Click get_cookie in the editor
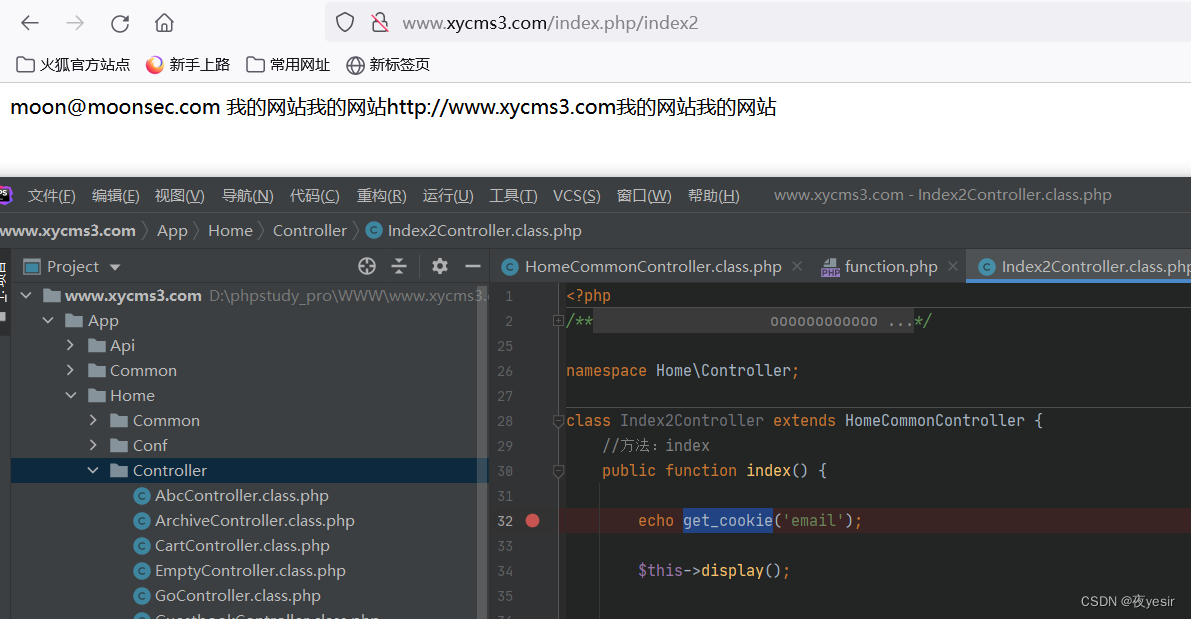The width and height of the screenshot is (1191, 619). [727, 521]
